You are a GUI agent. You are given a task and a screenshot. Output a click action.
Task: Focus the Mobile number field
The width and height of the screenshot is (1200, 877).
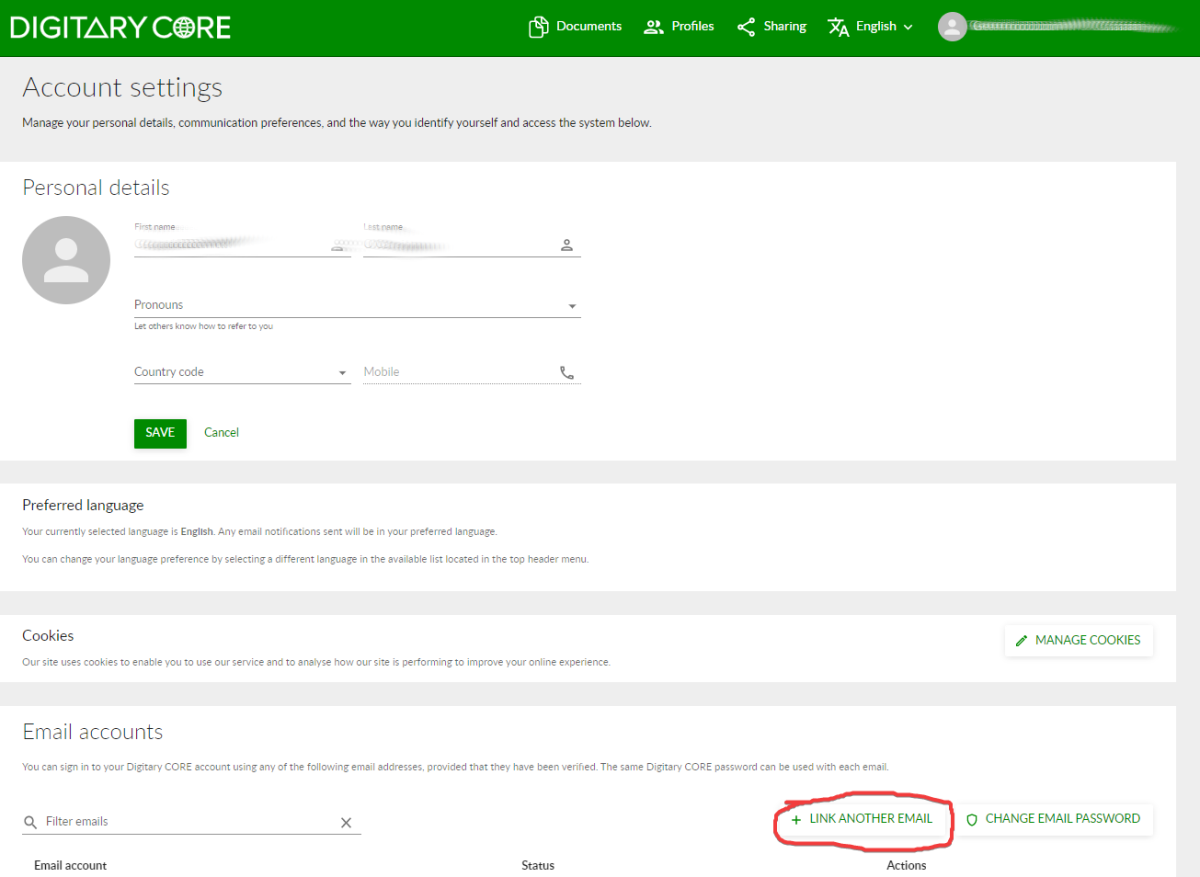471,372
